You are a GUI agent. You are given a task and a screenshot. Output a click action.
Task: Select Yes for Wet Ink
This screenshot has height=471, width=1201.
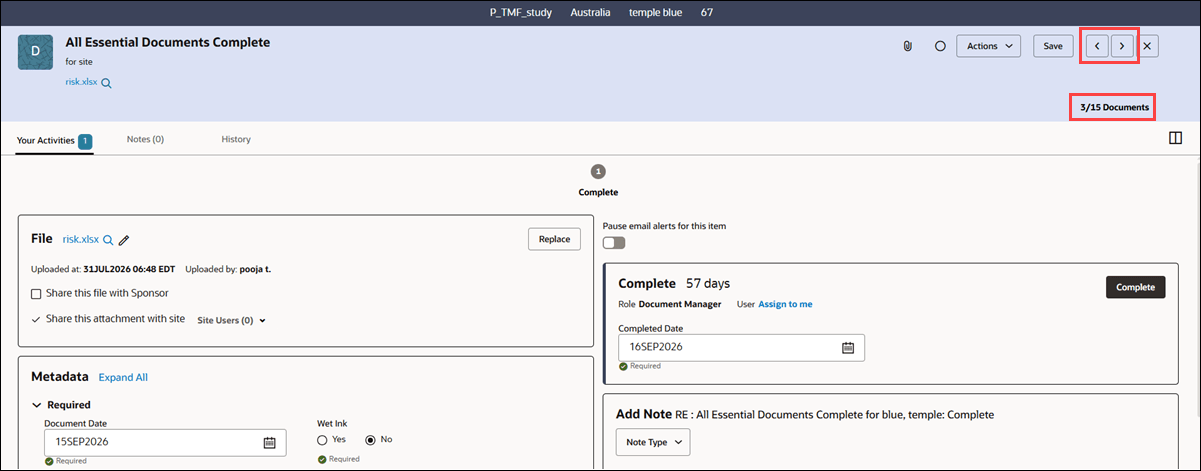click(322, 439)
